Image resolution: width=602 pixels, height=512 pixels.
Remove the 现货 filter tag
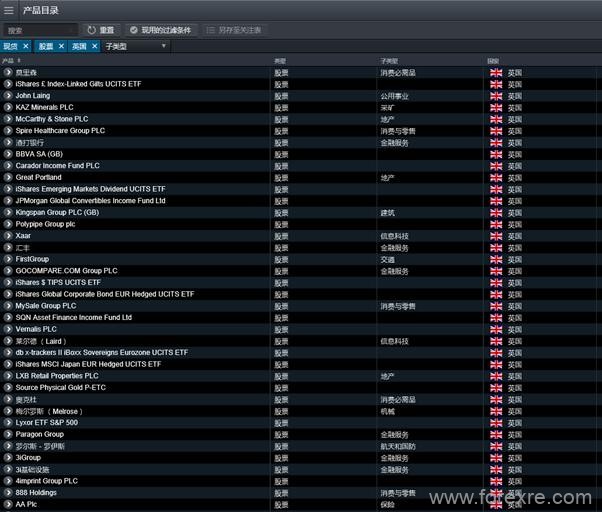26,46
